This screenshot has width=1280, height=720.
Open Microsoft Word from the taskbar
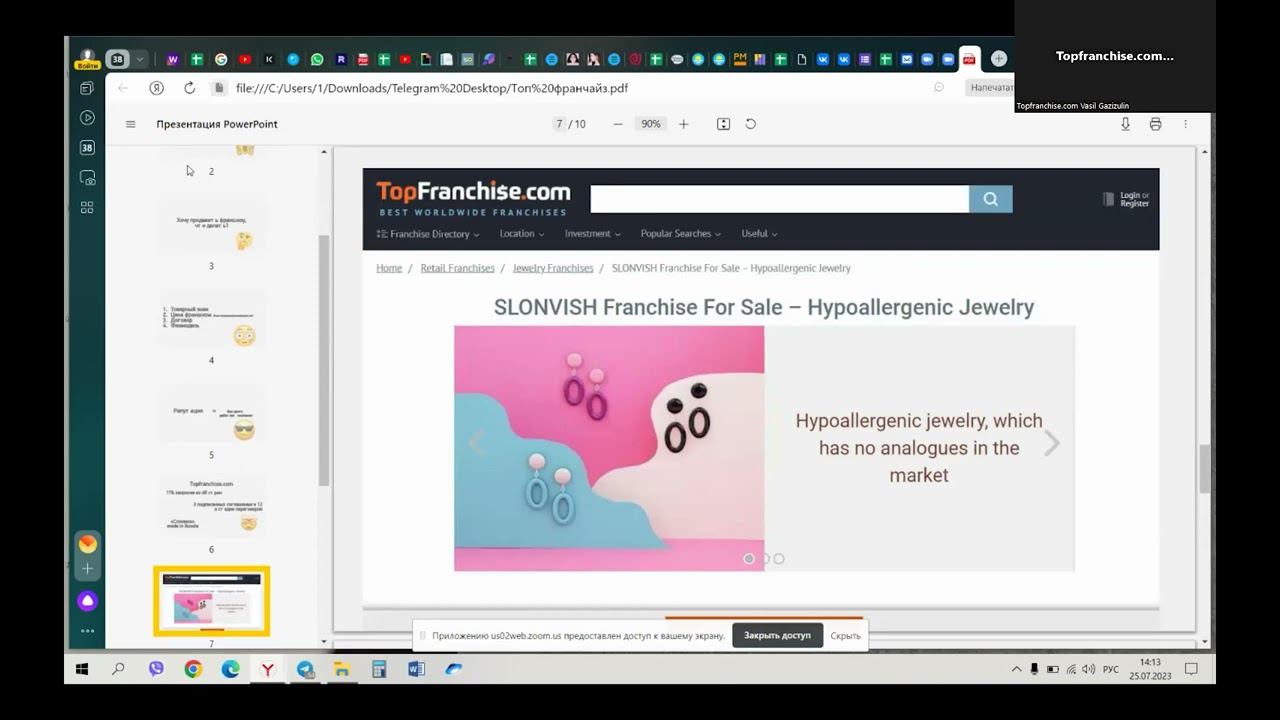click(416, 669)
